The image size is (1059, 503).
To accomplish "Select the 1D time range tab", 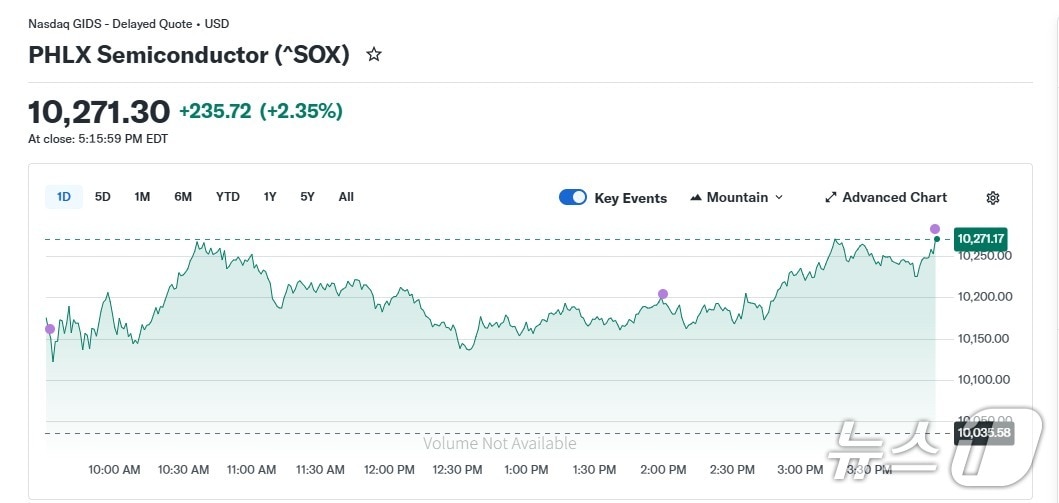I will point(64,197).
